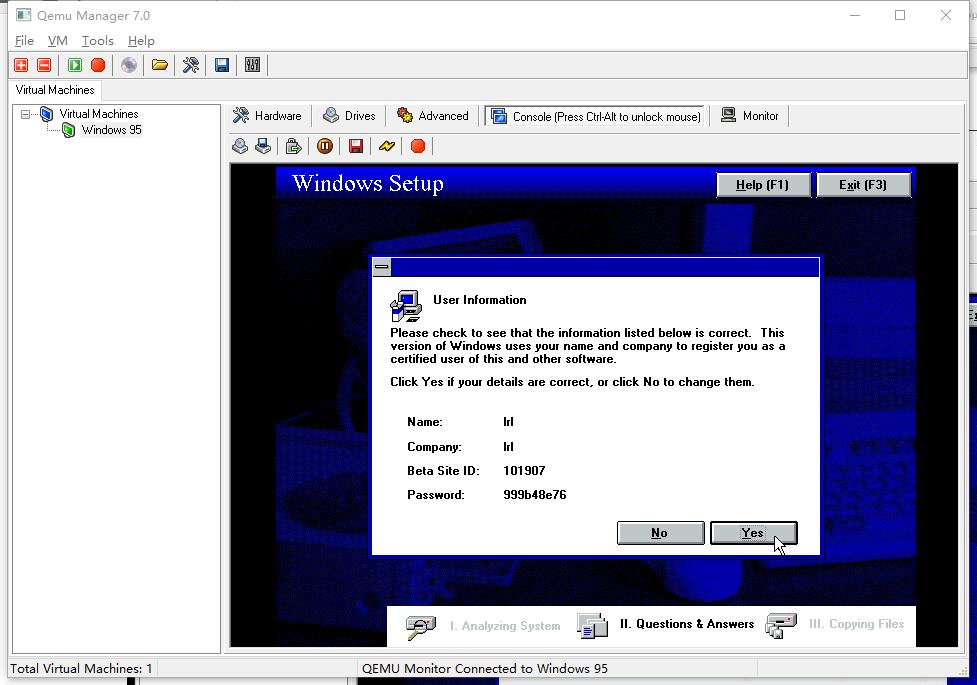The height and width of the screenshot is (685, 977).
Task: Close the Qemu Manager window
Action: coord(945,15)
